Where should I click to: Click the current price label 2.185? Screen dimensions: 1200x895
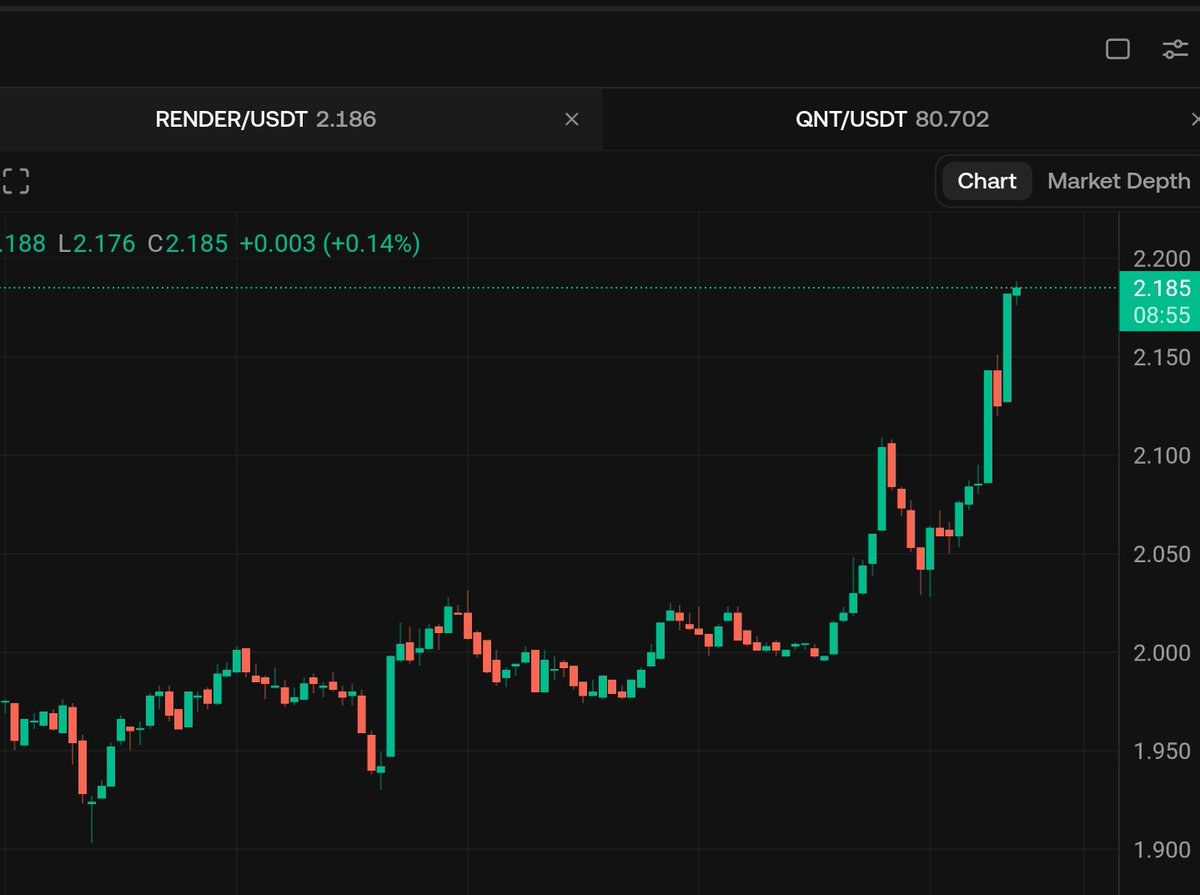tap(1161, 289)
